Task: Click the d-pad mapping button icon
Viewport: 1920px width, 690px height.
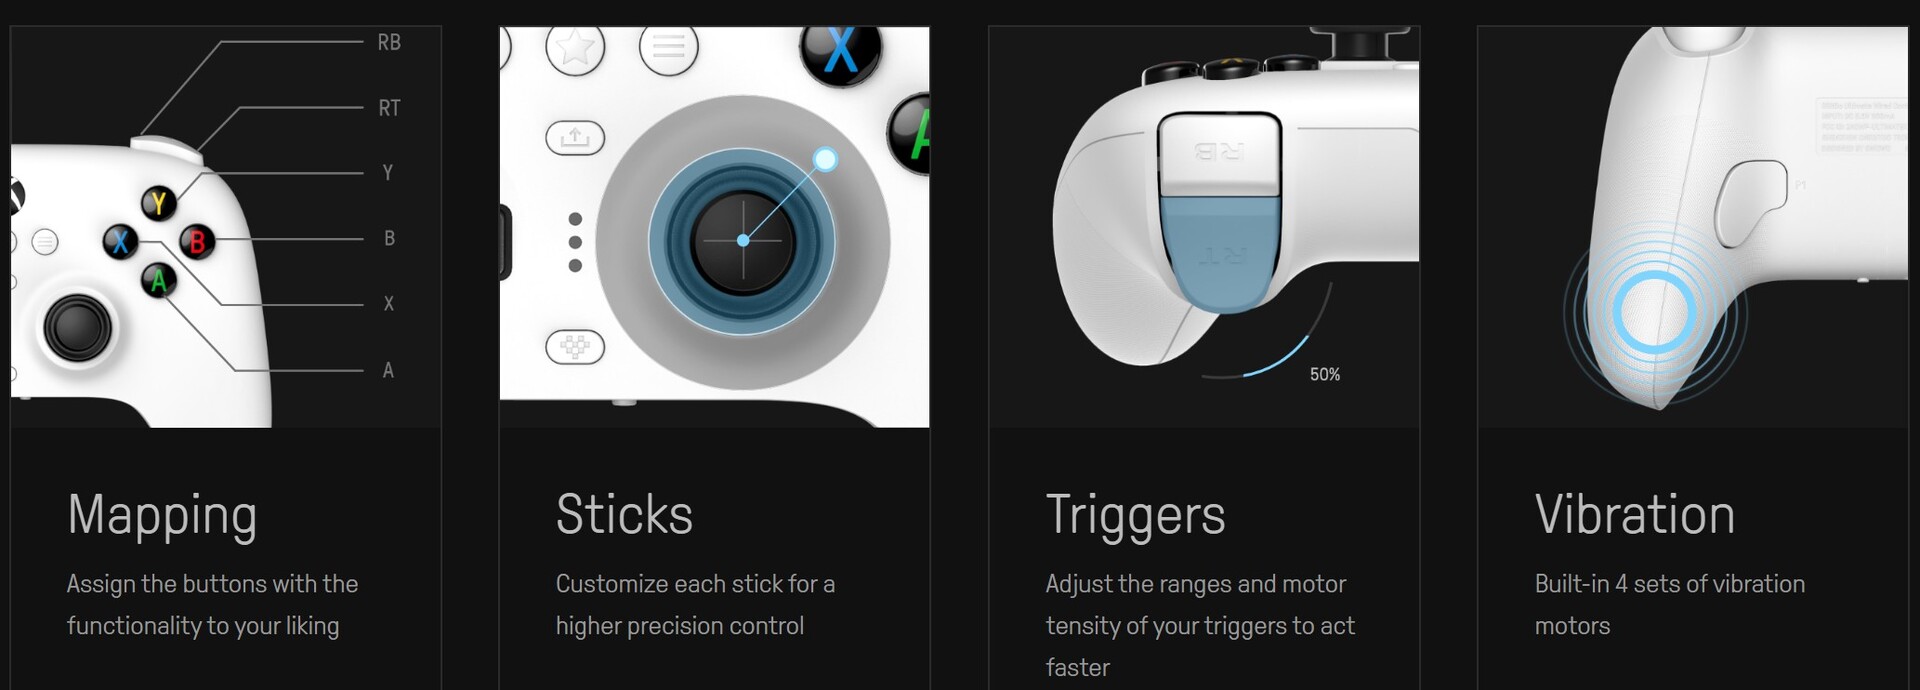Action: tap(575, 347)
